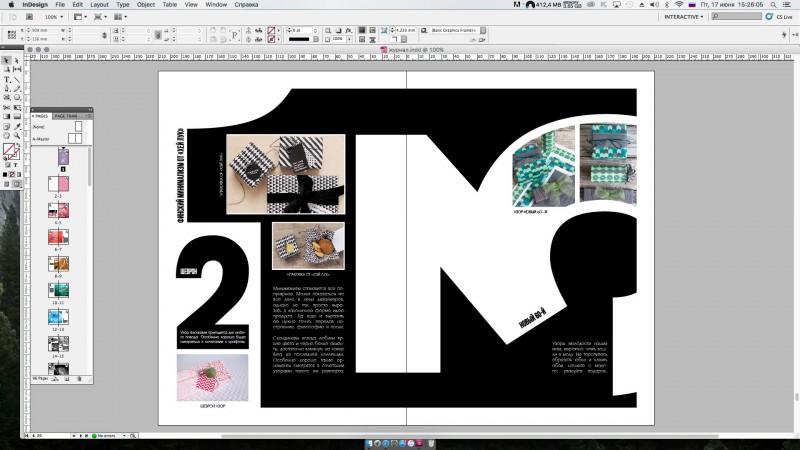Select the Hand tool
Screen dimensions: 800x450
tap(7, 135)
